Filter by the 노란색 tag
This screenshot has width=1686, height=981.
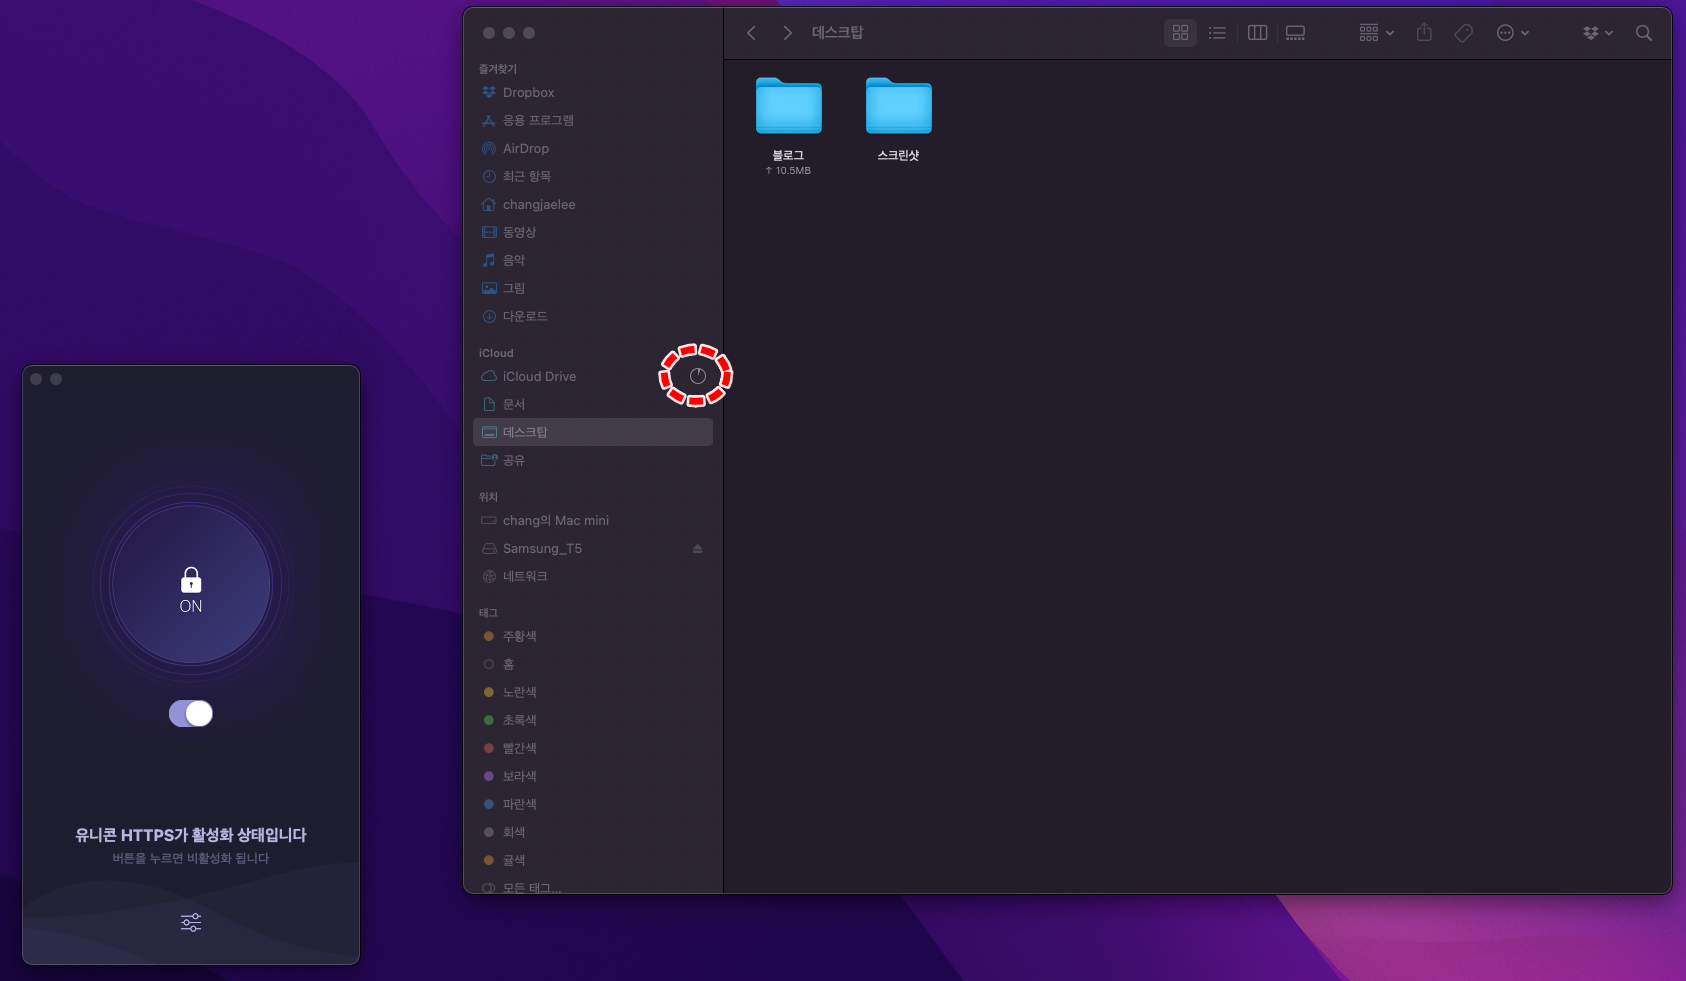593,692
